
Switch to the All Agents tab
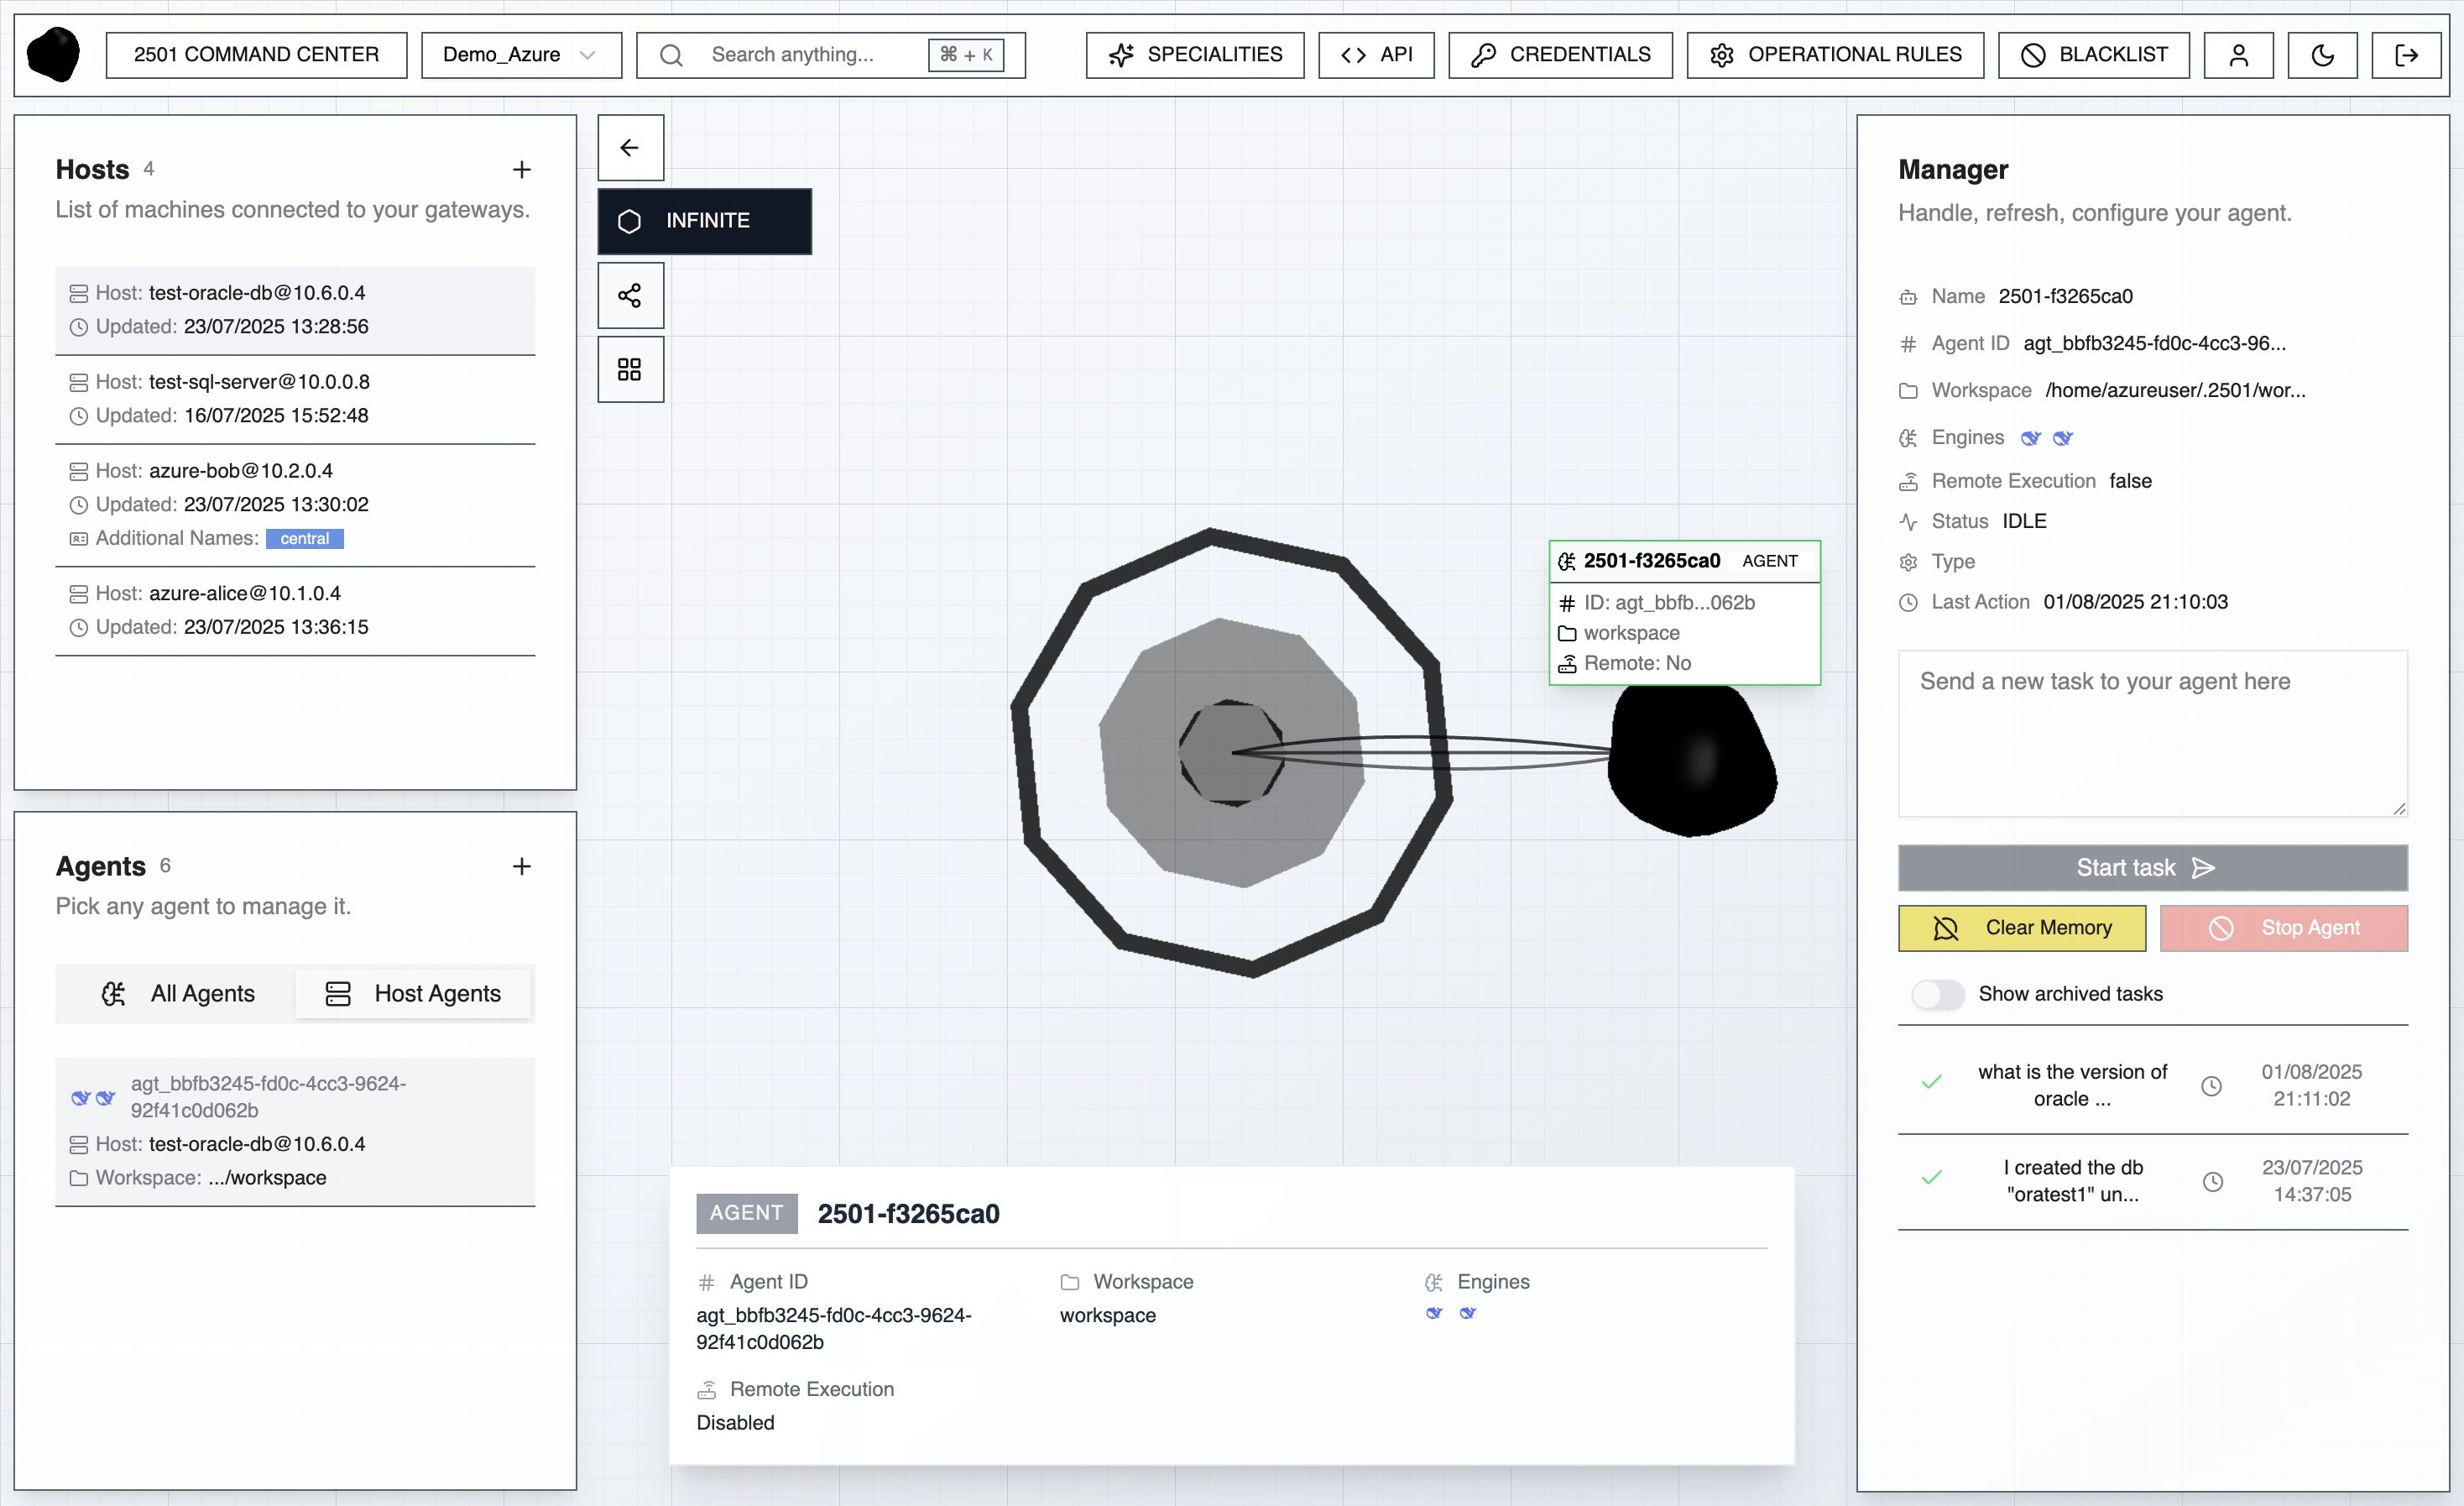[178, 994]
